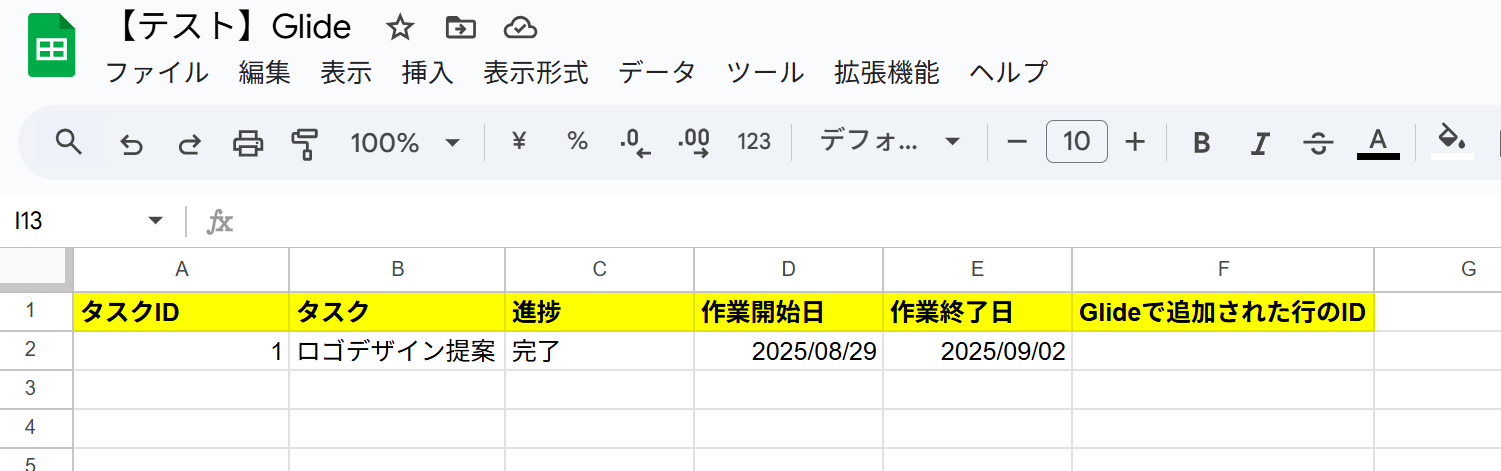Open the Google Sheets home logo

tap(51, 47)
